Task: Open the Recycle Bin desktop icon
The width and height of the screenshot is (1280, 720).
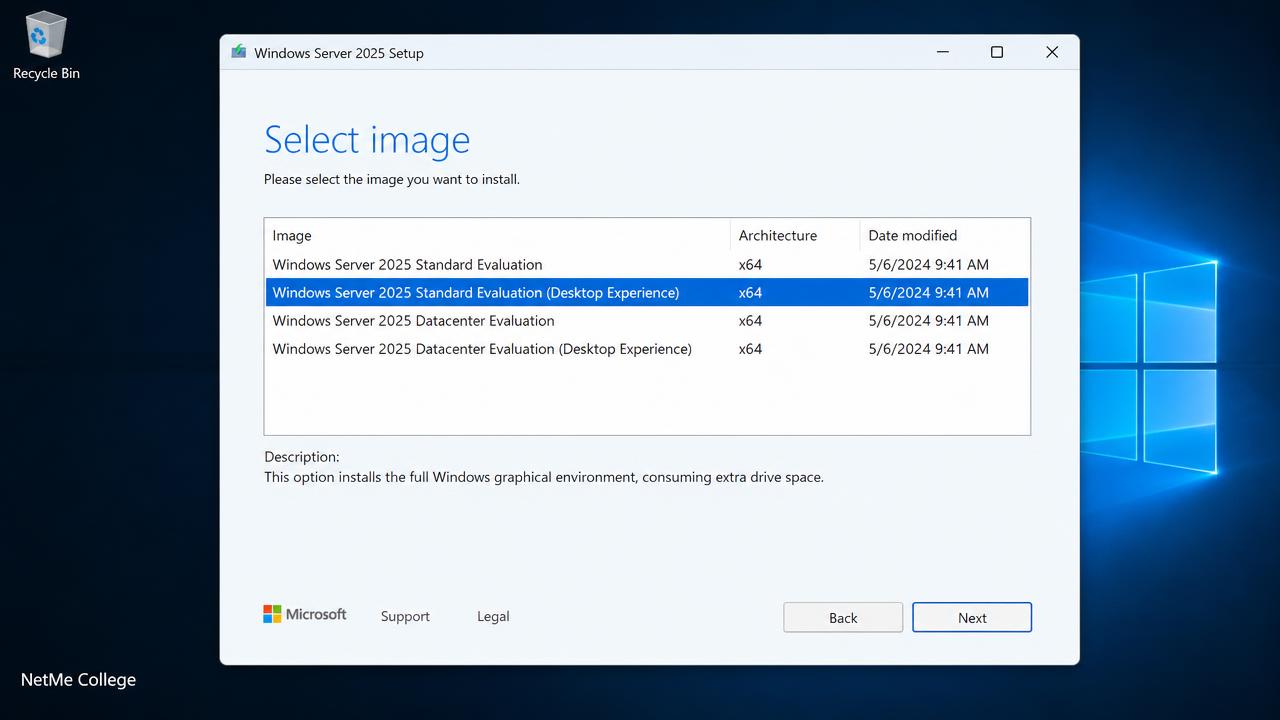Action: (x=46, y=45)
